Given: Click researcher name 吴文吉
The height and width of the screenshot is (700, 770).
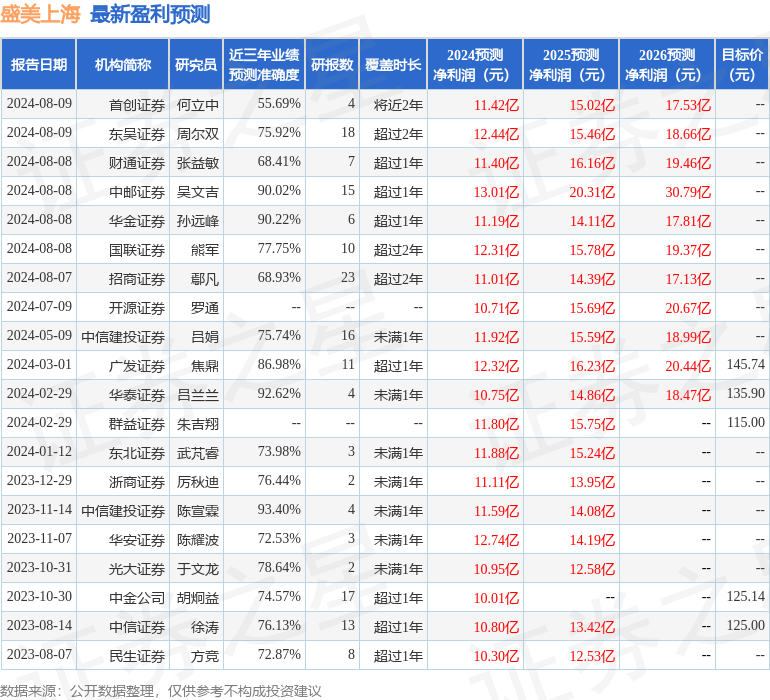Looking at the screenshot, I should click(197, 192).
